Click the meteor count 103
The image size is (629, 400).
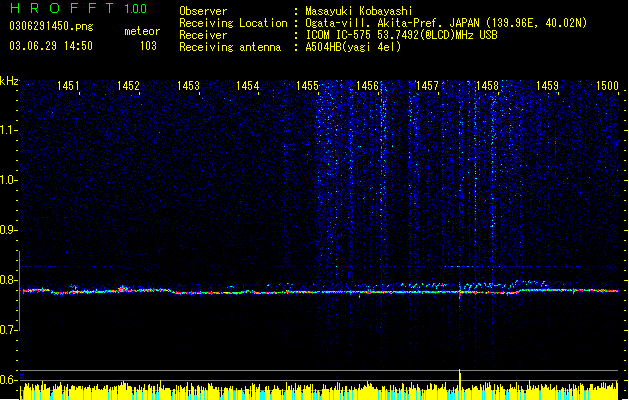pyautogui.click(x=148, y=46)
